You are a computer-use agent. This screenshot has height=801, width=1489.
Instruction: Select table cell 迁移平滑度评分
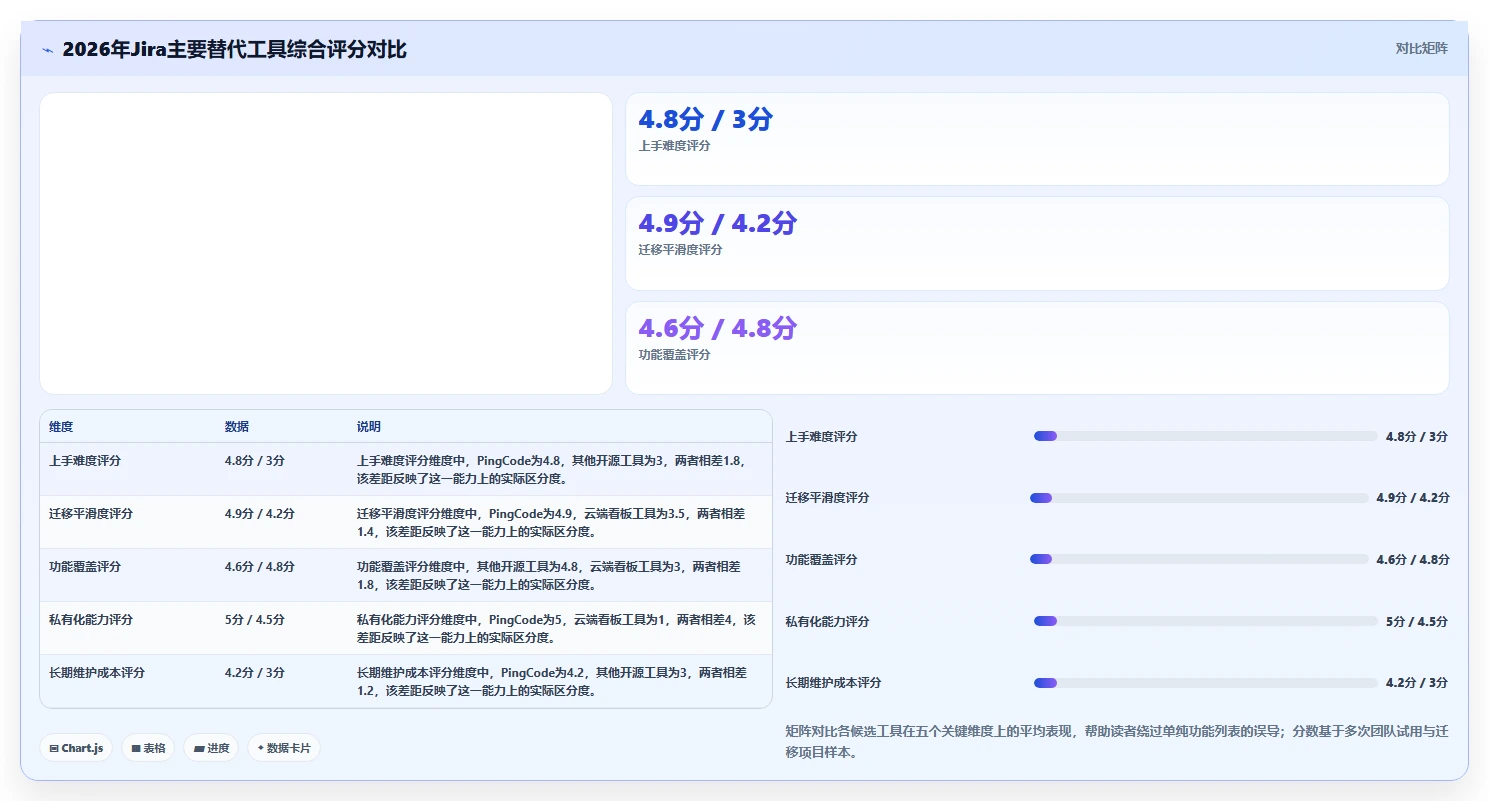(x=91, y=514)
